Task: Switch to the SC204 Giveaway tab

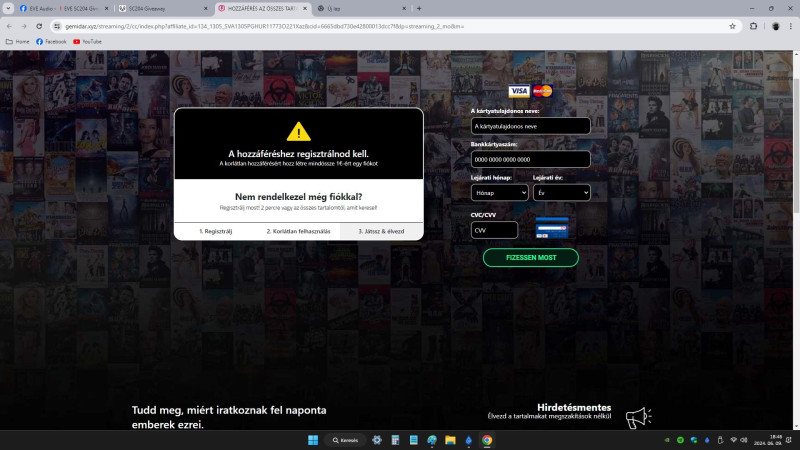Action: click(x=163, y=8)
